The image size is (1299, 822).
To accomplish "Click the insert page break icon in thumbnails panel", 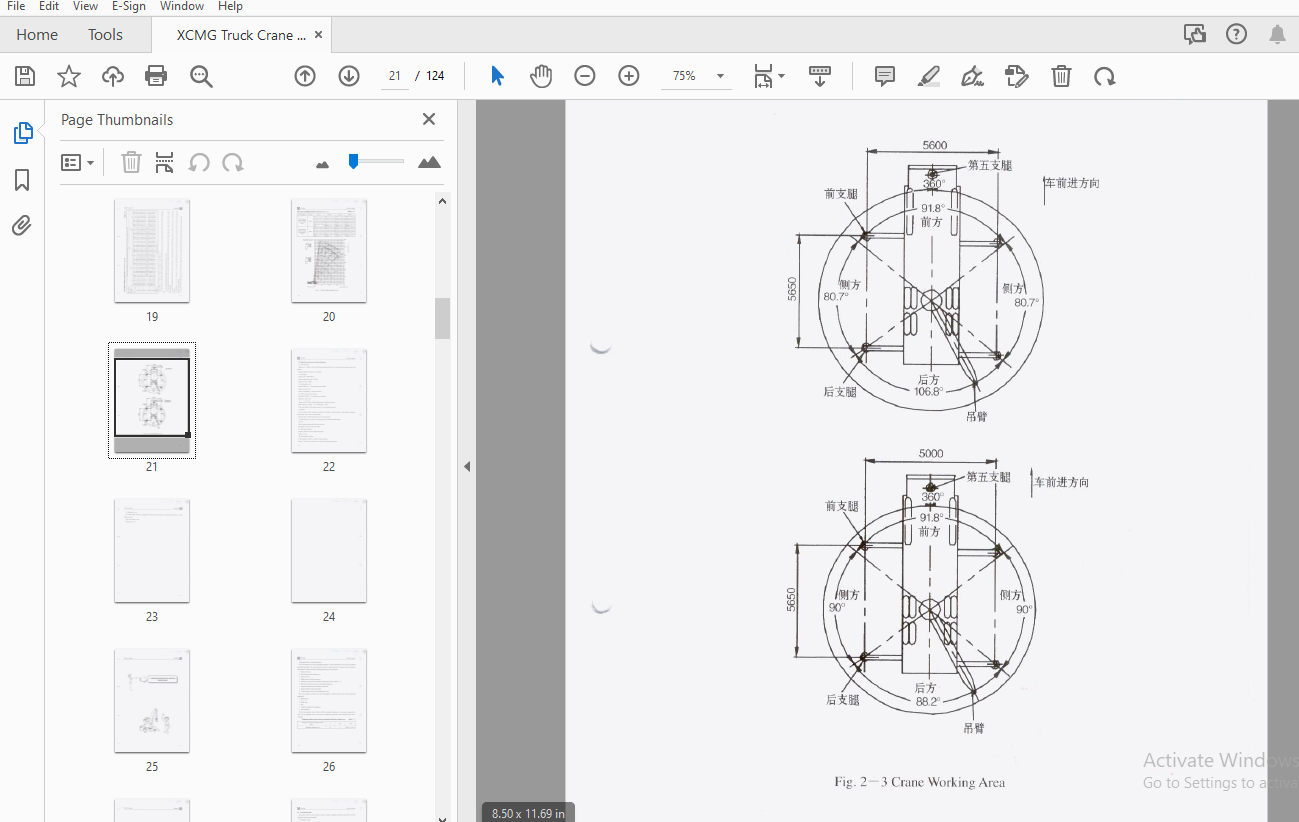I will click(x=165, y=162).
